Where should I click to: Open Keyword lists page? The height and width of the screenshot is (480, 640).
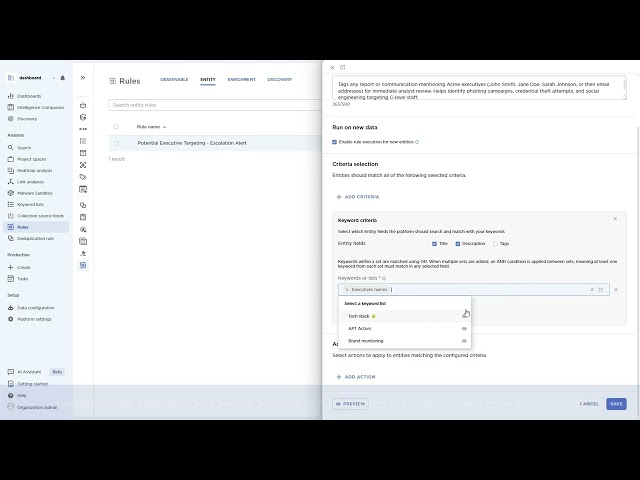[x=26, y=204]
